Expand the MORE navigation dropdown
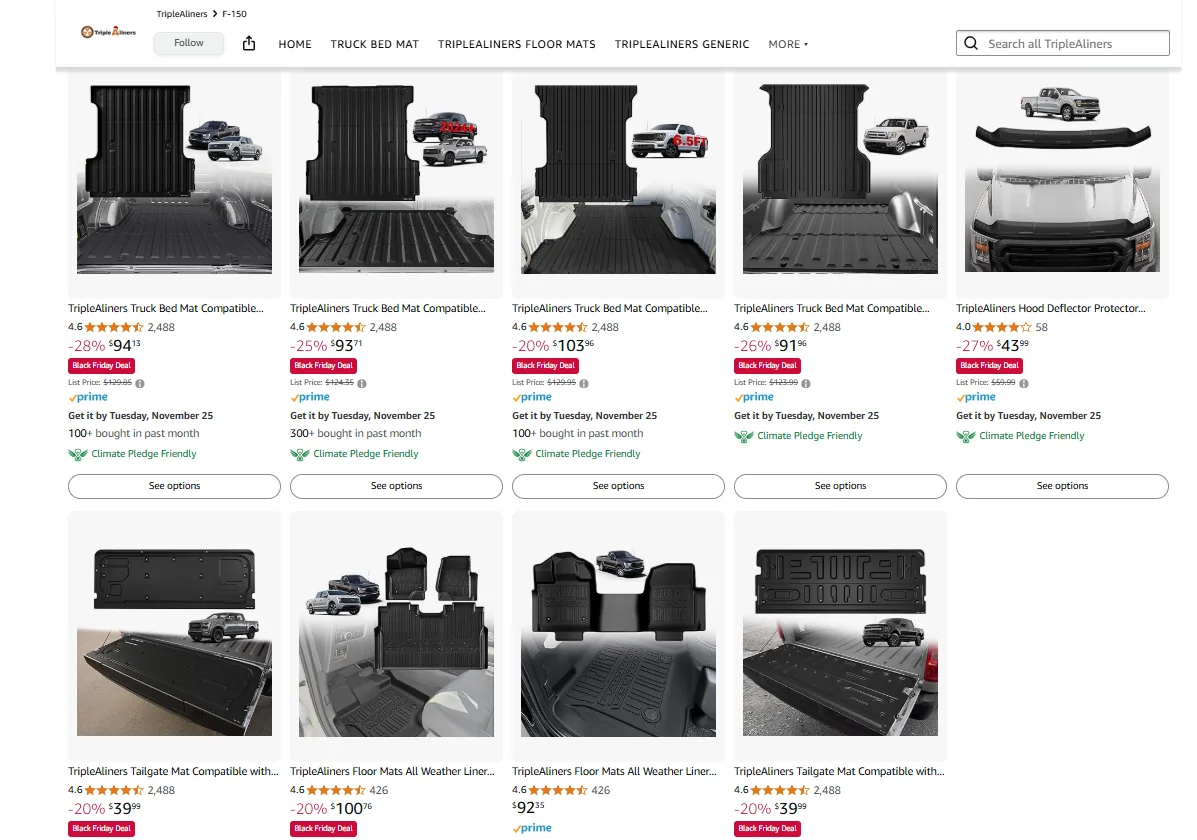1197x840 pixels. (788, 44)
